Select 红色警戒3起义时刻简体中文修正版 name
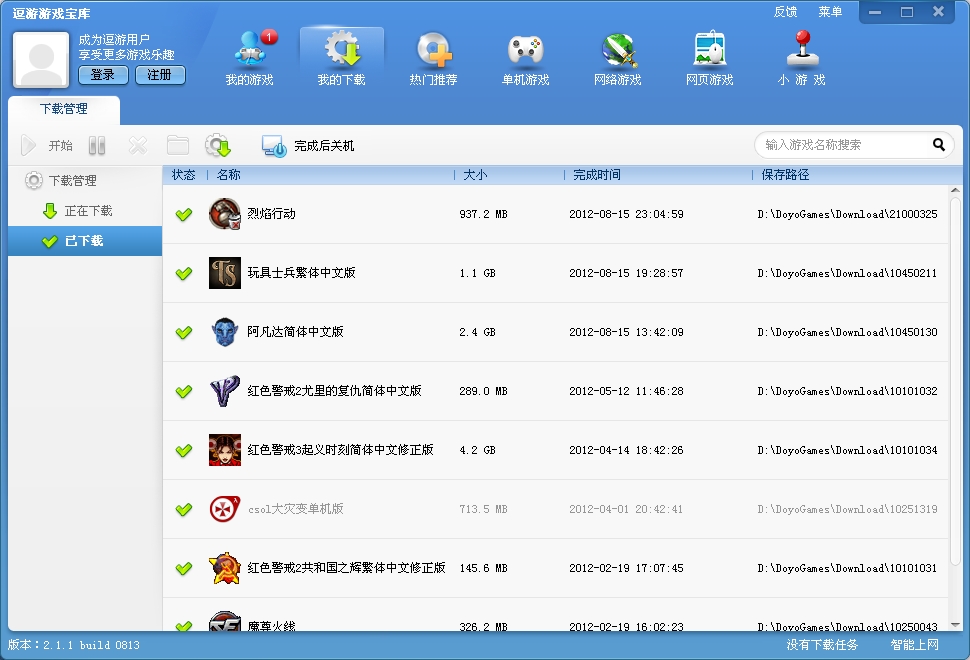 click(340, 450)
